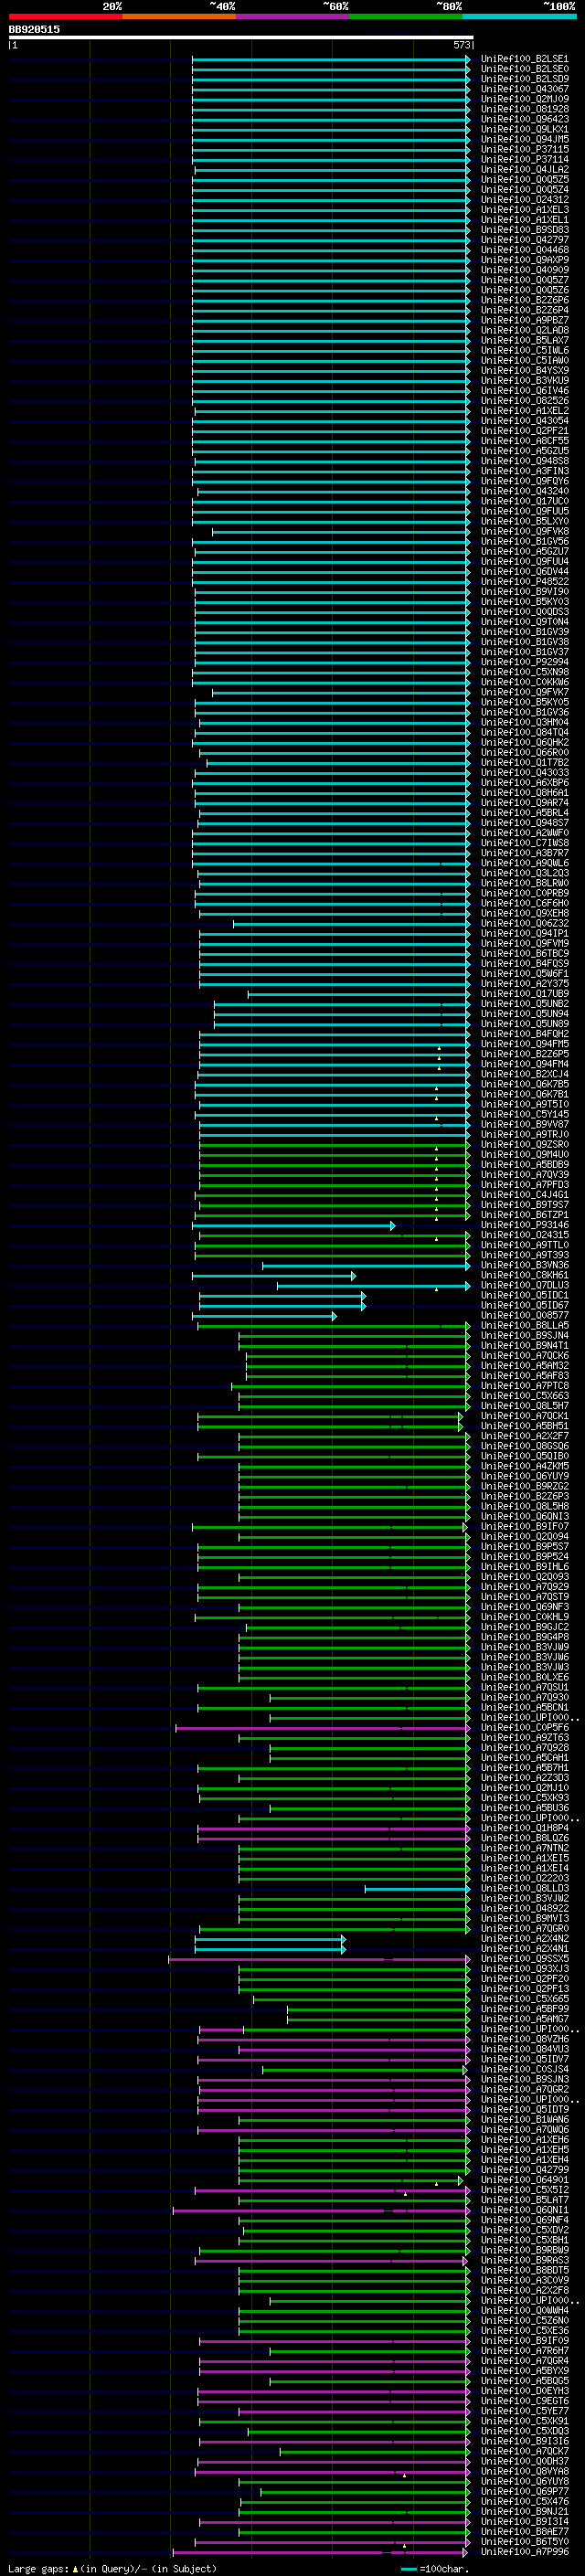Click the short cyan alignment bar for P93146
The image size is (585, 2576).
tap(293, 1225)
